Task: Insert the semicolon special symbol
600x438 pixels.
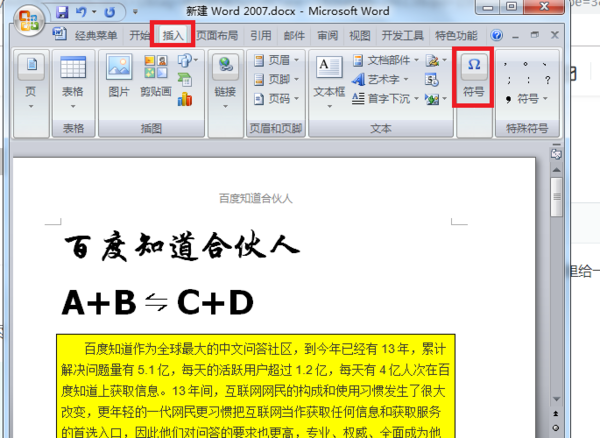Action: pos(509,80)
